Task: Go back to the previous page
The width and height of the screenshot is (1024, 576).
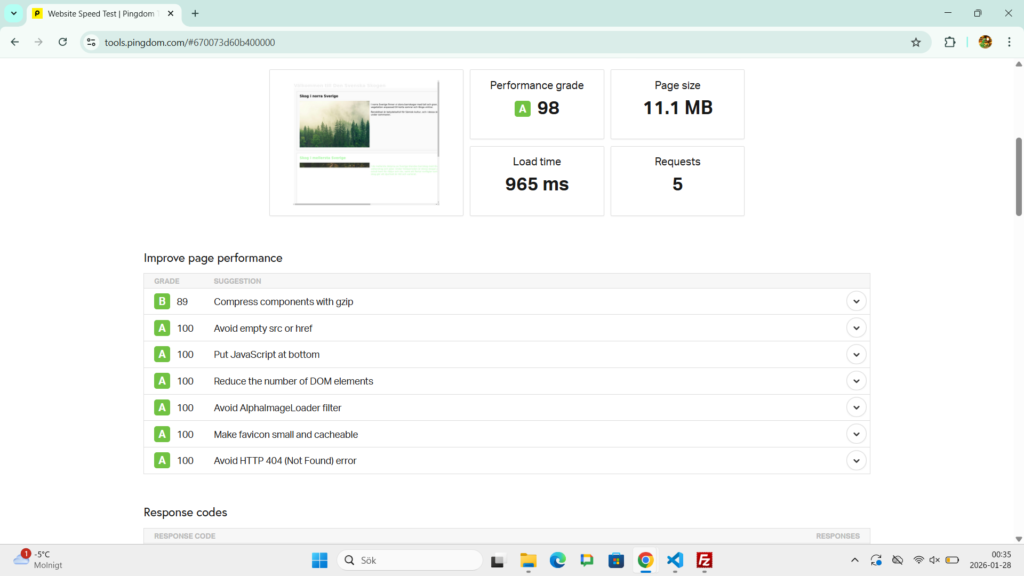Action: (14, 42)
